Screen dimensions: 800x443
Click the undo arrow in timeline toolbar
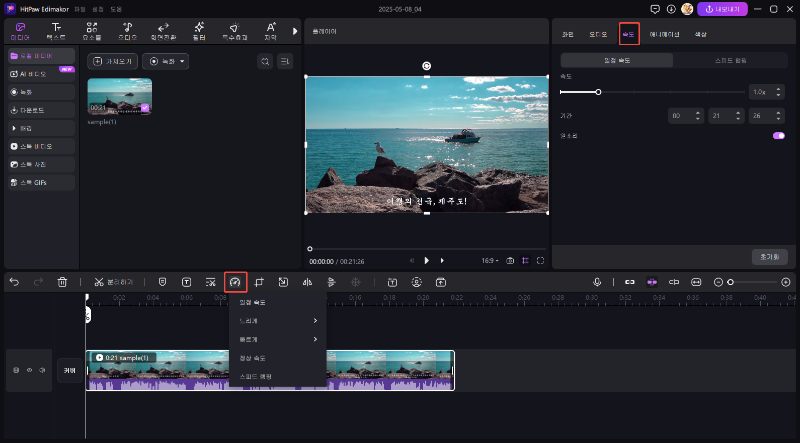[x=14, y=282]
